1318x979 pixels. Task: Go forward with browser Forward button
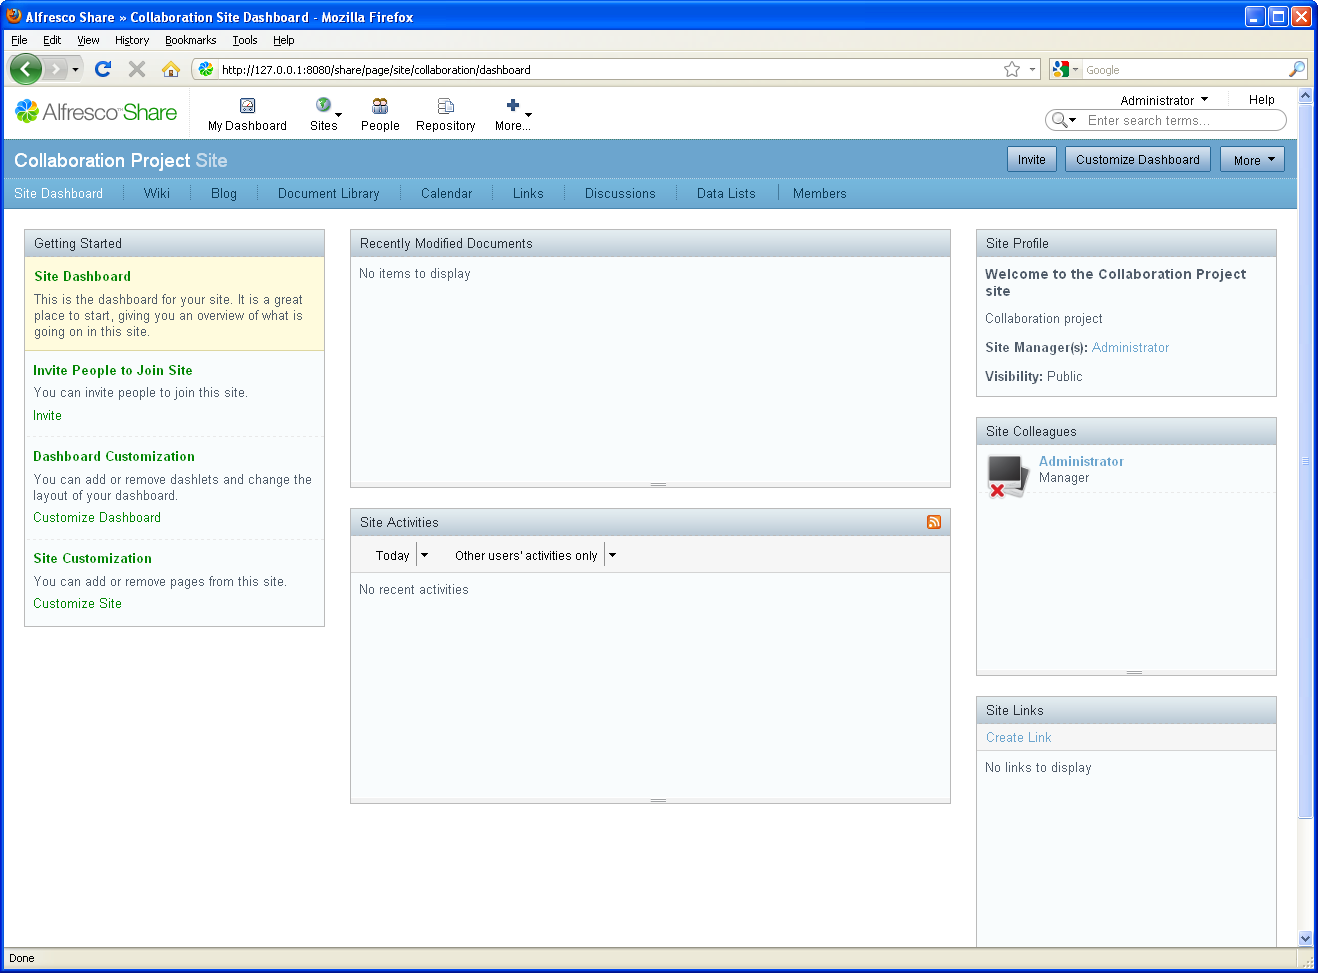(x=55, y=69)
